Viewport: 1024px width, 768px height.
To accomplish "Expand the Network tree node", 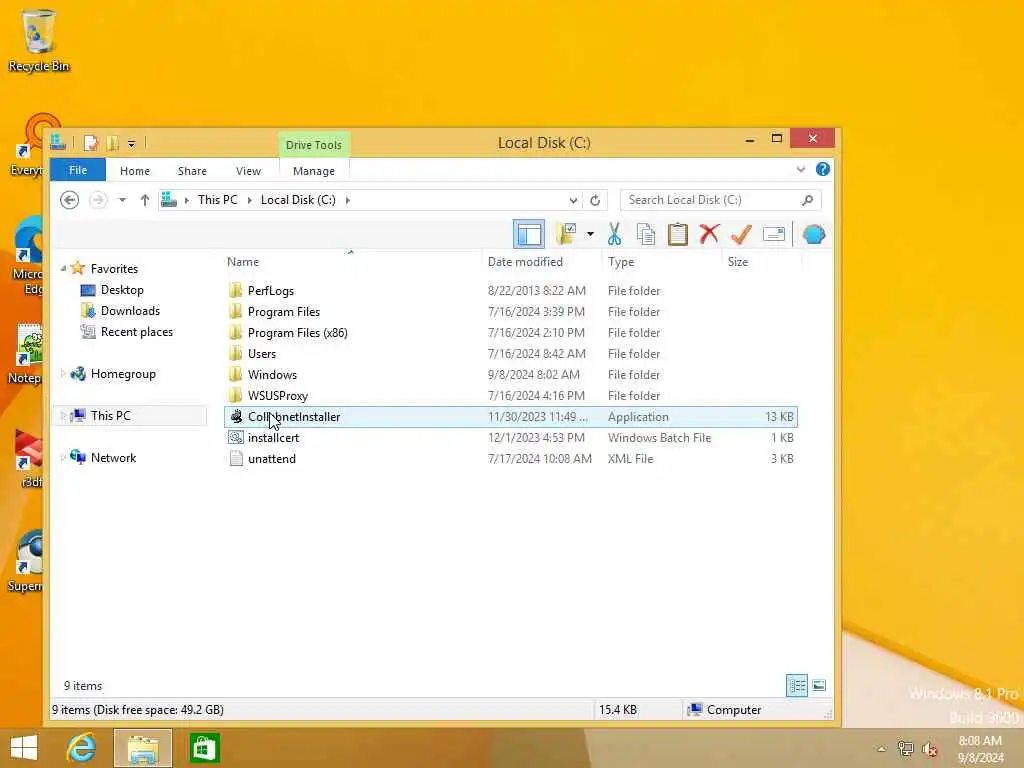I will pyautogui.click(x=63, y=458).
